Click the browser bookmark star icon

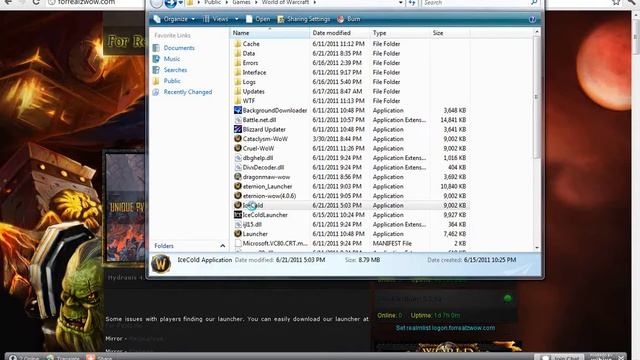click(x=616, y=2)
